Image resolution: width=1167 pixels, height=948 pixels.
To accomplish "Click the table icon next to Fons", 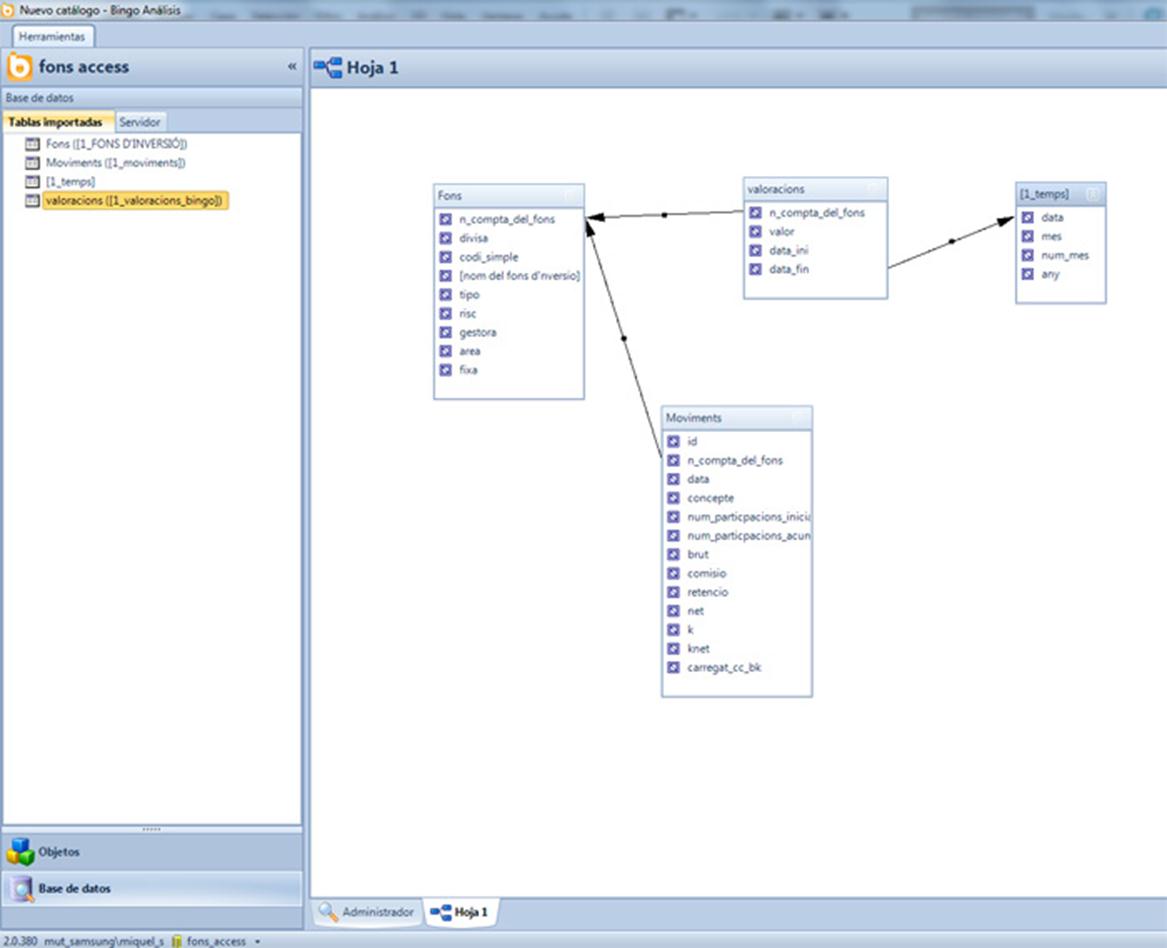I will coord(30,144).
